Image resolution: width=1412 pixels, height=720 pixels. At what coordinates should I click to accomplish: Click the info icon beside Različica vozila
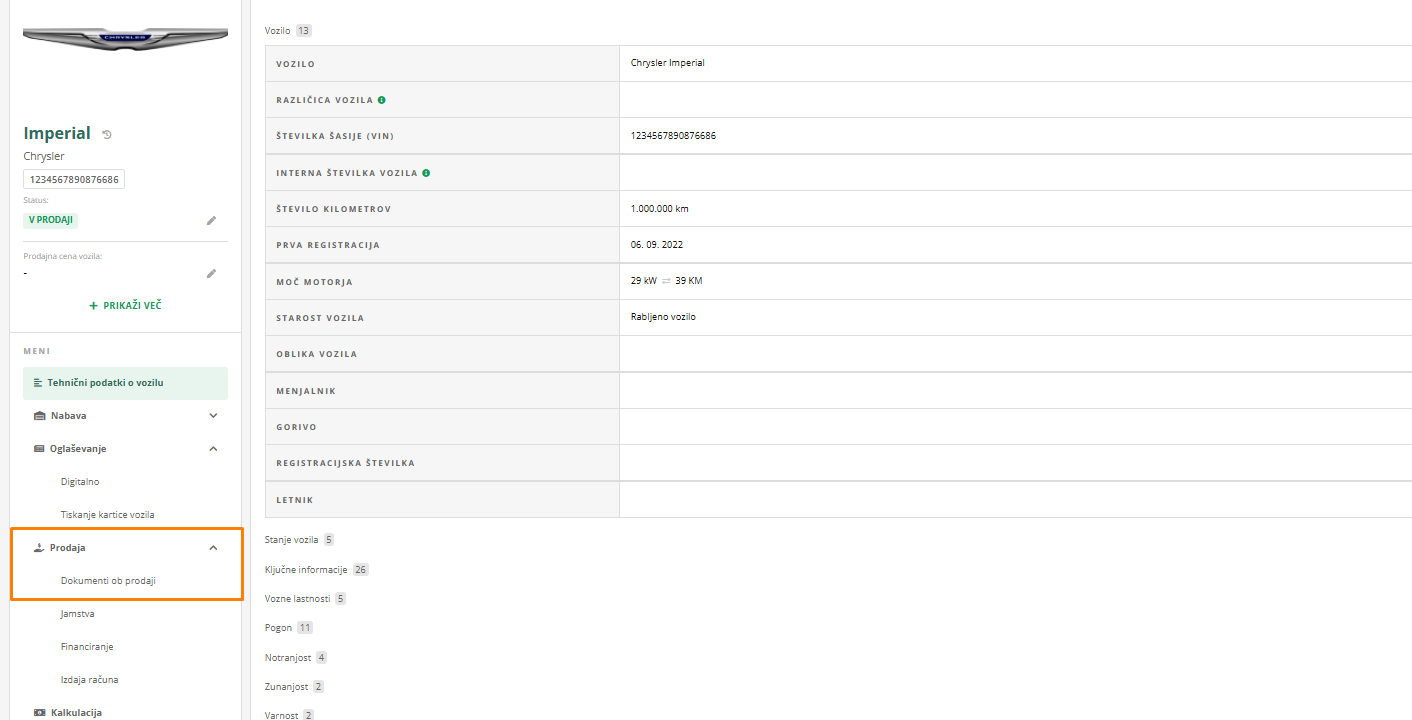(382, 100)
